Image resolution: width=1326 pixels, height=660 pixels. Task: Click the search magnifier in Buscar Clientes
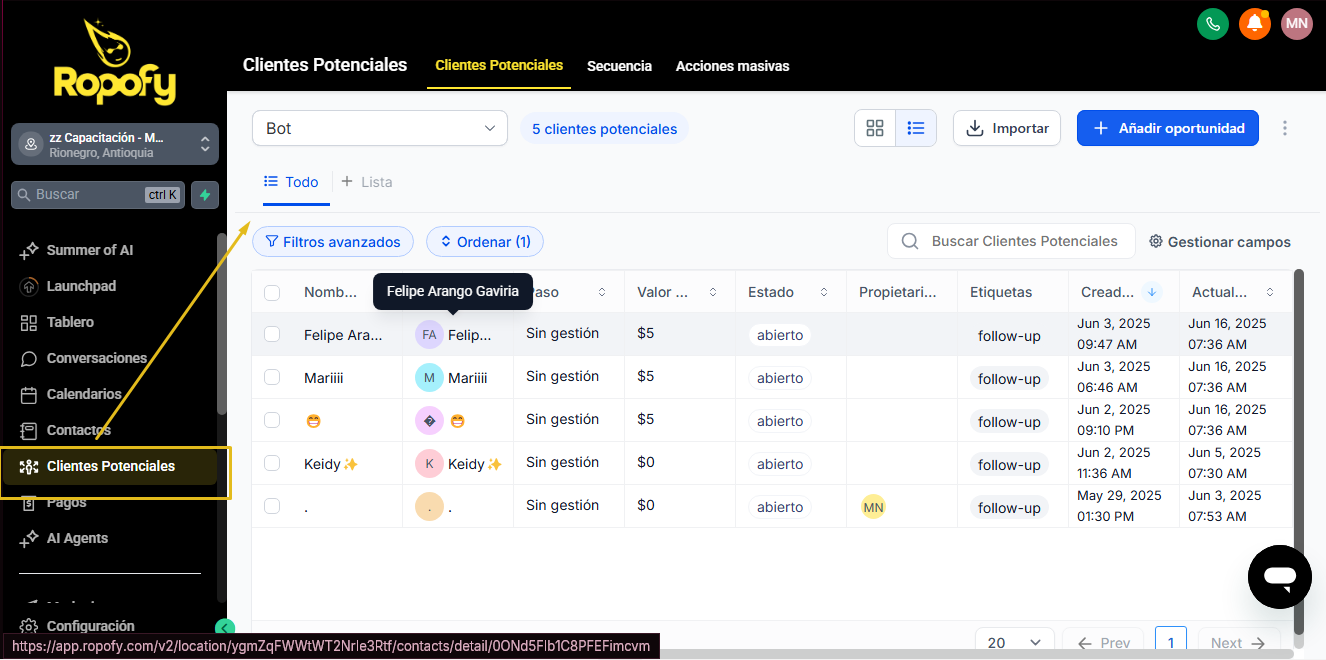910,241
